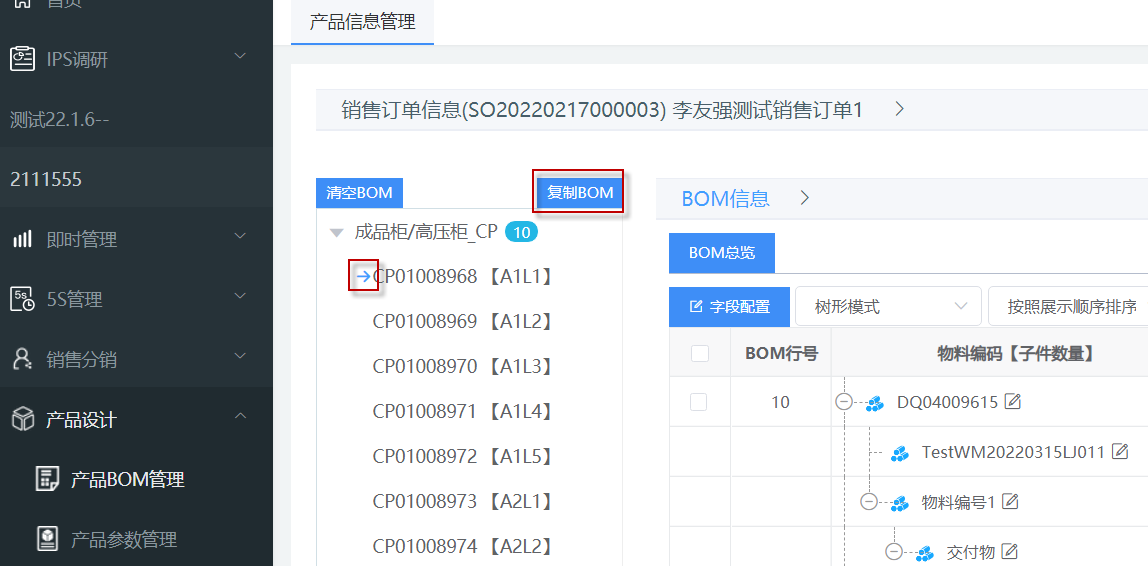
Task: Click the 清空BOM button
Action: point(359,193)
